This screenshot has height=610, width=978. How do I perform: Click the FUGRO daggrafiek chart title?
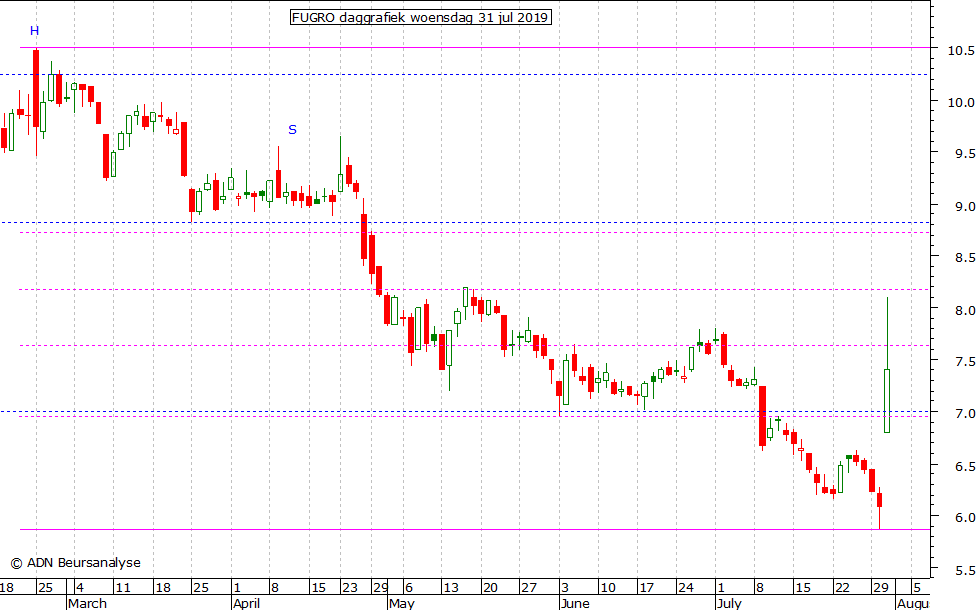pyautogui.click(x=420, y=17)
